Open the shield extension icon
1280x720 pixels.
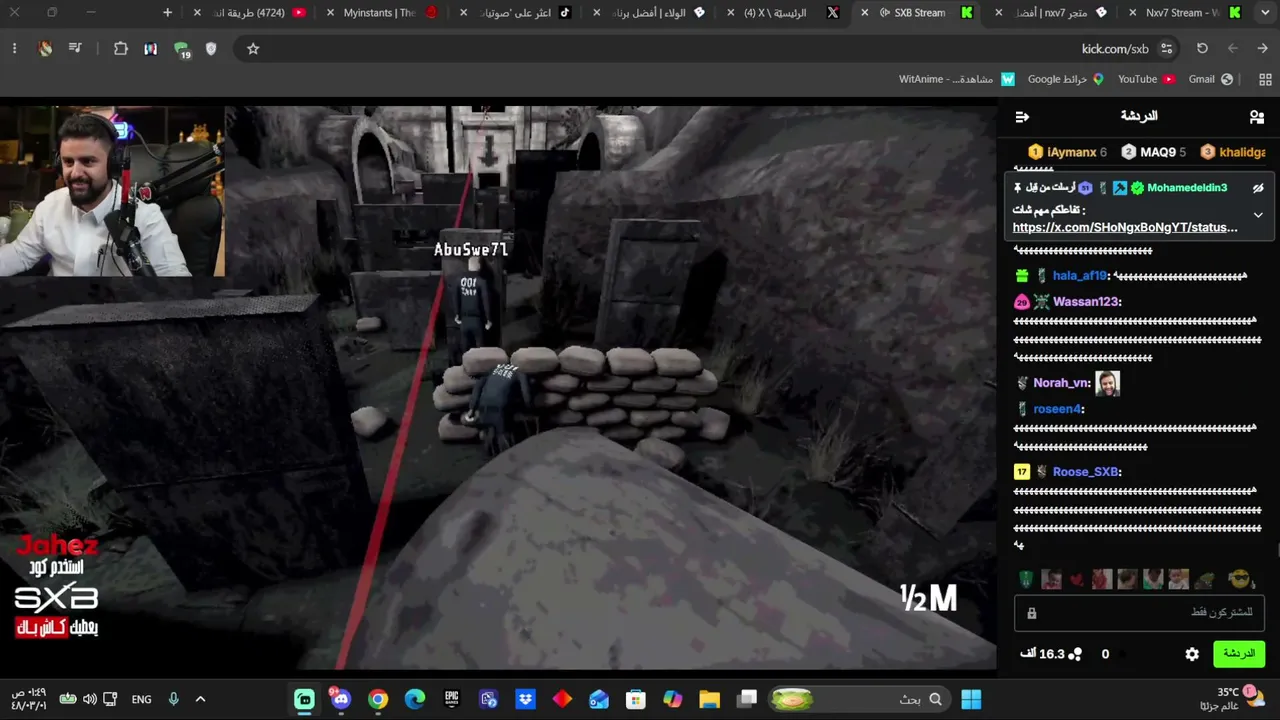point(211,49)
